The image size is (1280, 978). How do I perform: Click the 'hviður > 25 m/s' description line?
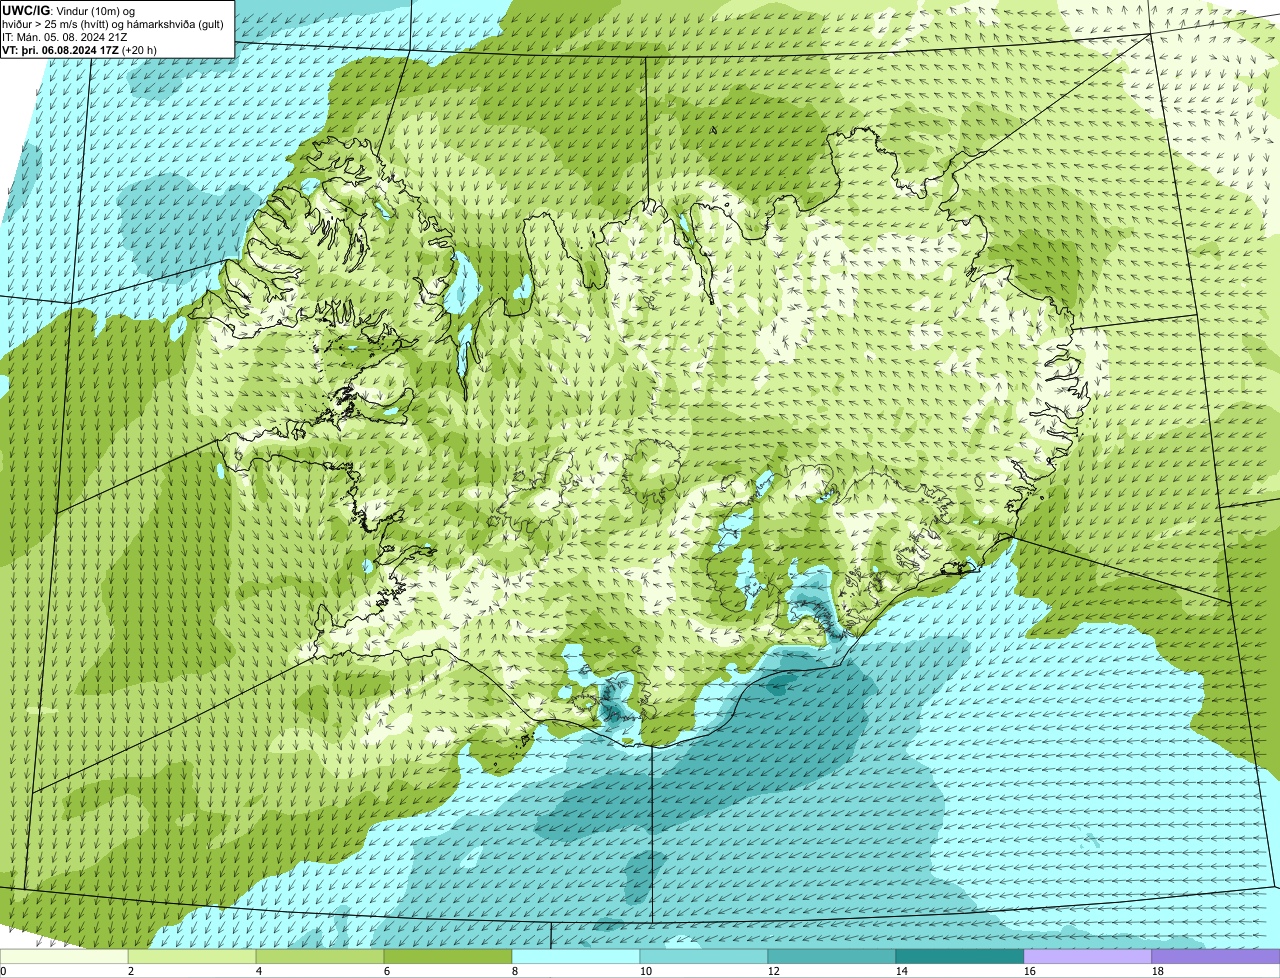(x=113, y=24)
